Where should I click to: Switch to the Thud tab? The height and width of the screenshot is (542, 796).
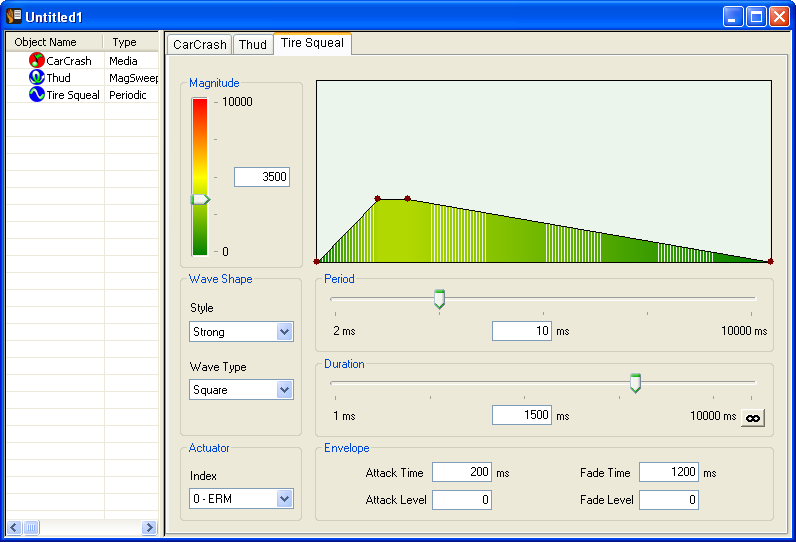pos(253,45)
